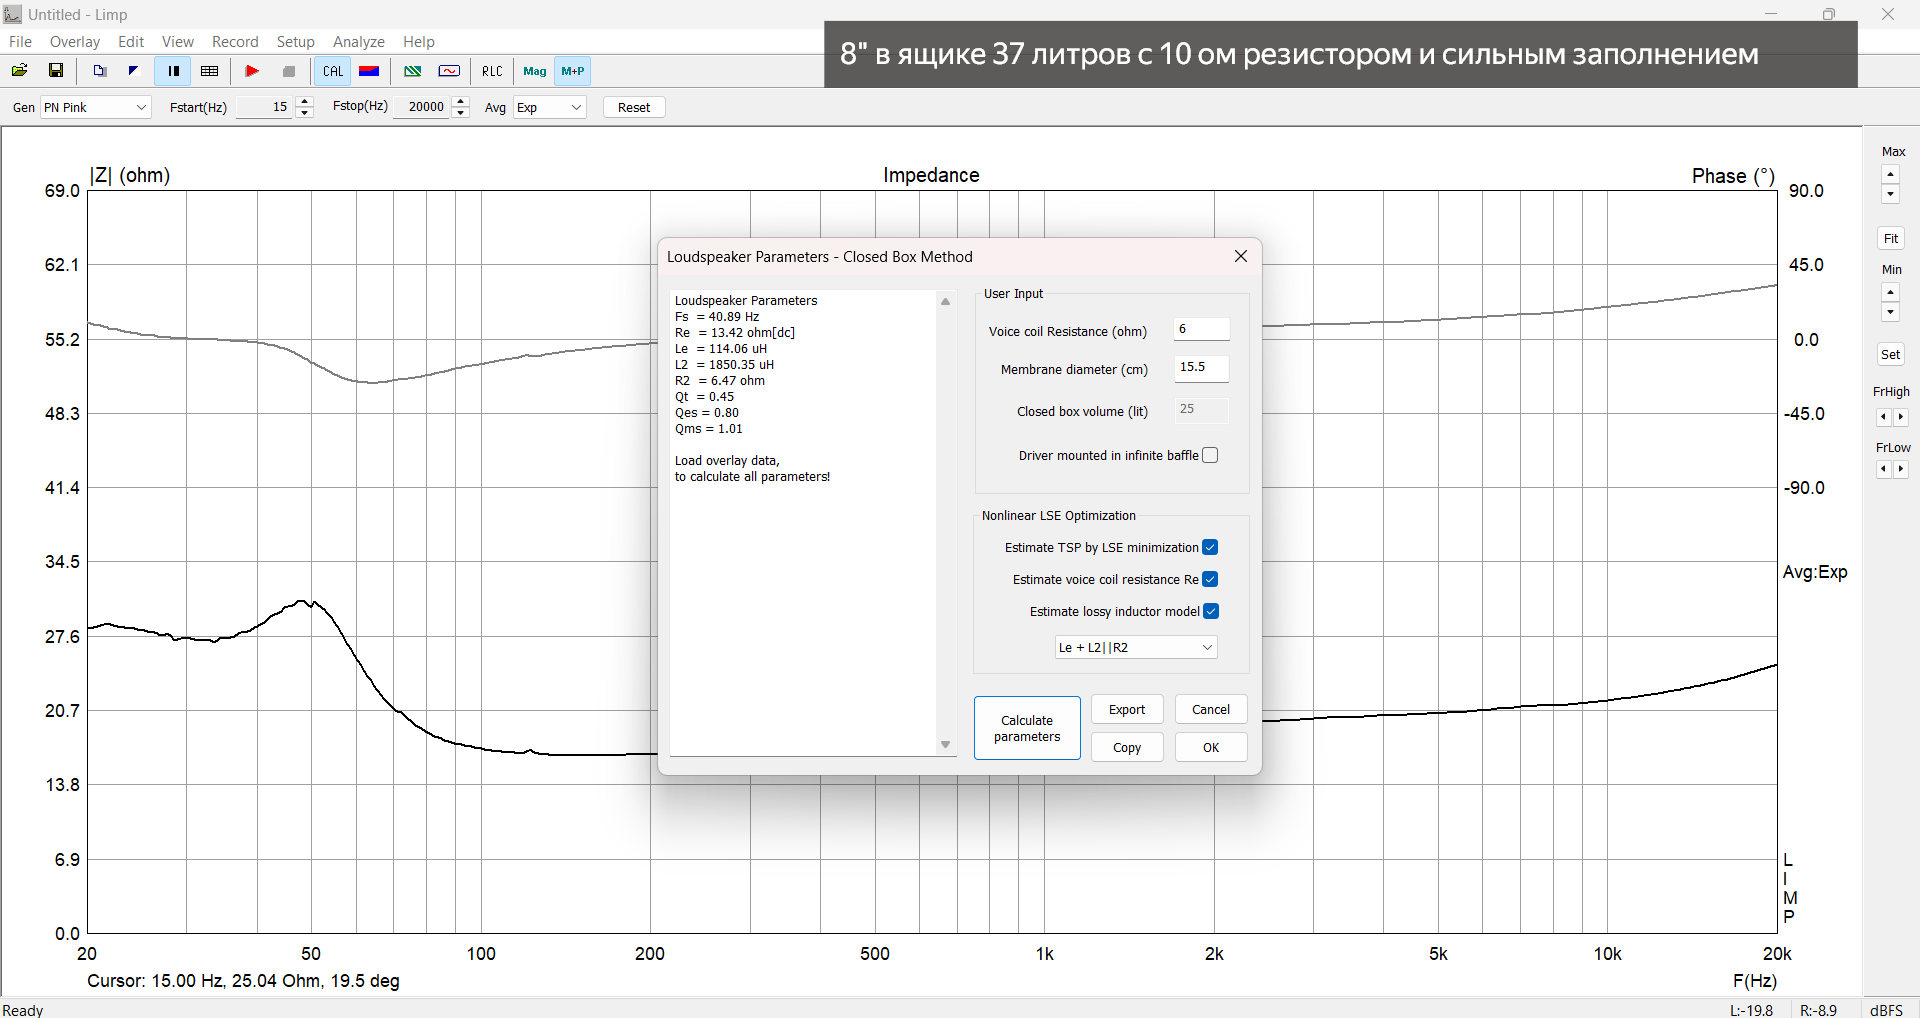The width and height of the screenshot is (1920, 1018).
Task: Toggle Estimate TSP by LSE minimization checkbox
Action: (x=1210, y=547)
